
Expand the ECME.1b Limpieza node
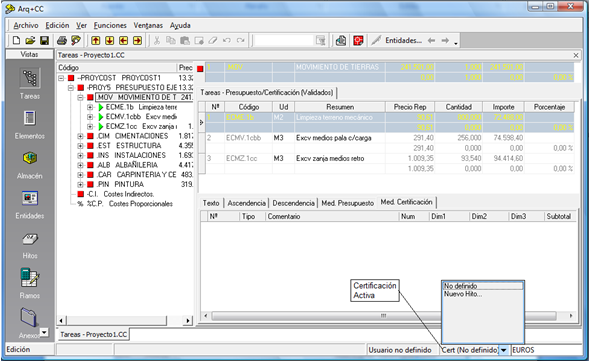click(x=90, y=107)
